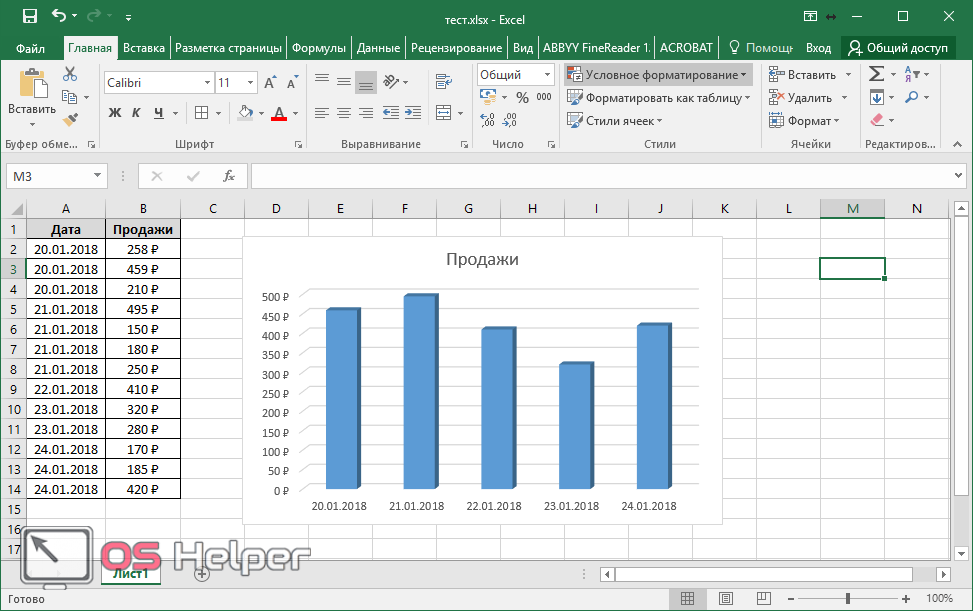Select the Format Painter brush icon
This screenshot has height=611, width=973.
click(x=70, y=120)
